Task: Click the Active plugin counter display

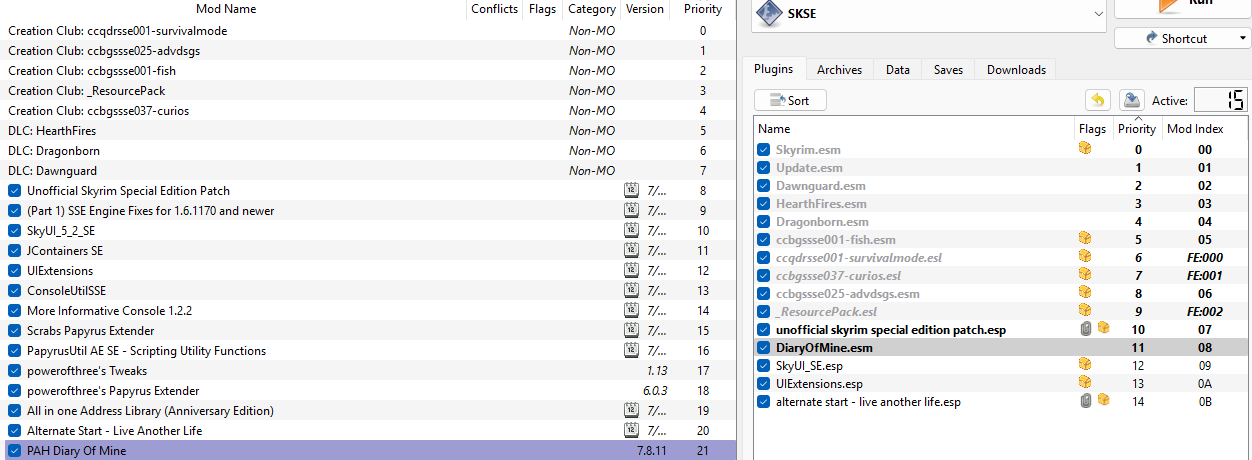Action: point(1221,100)
